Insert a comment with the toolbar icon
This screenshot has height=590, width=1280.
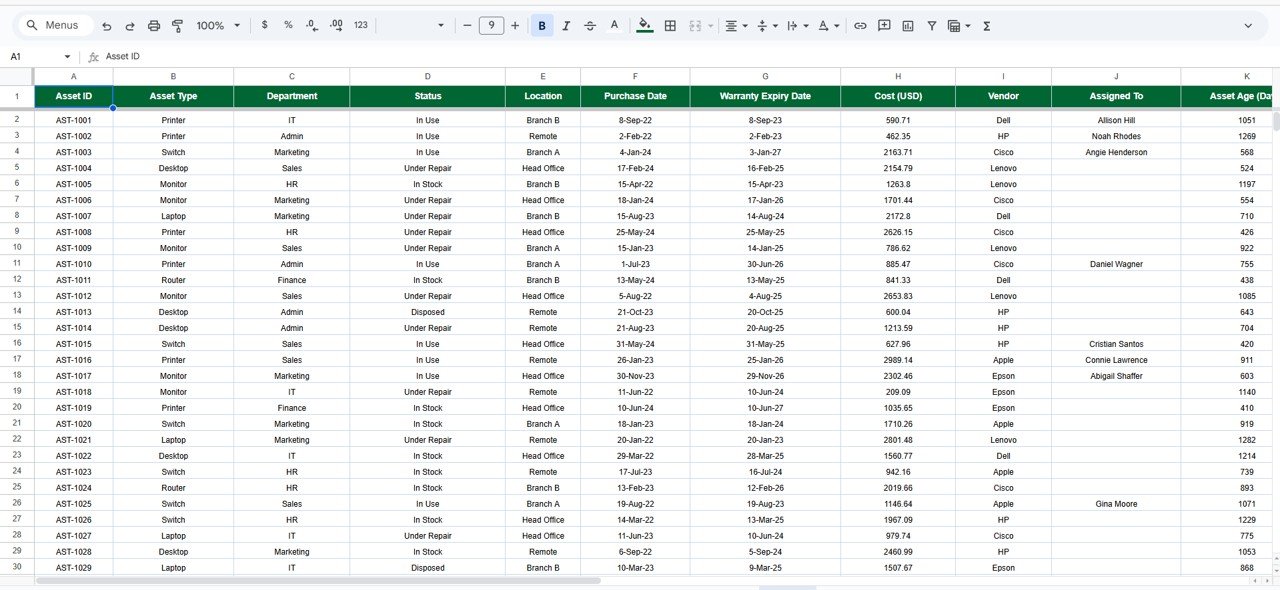point(884,25)
